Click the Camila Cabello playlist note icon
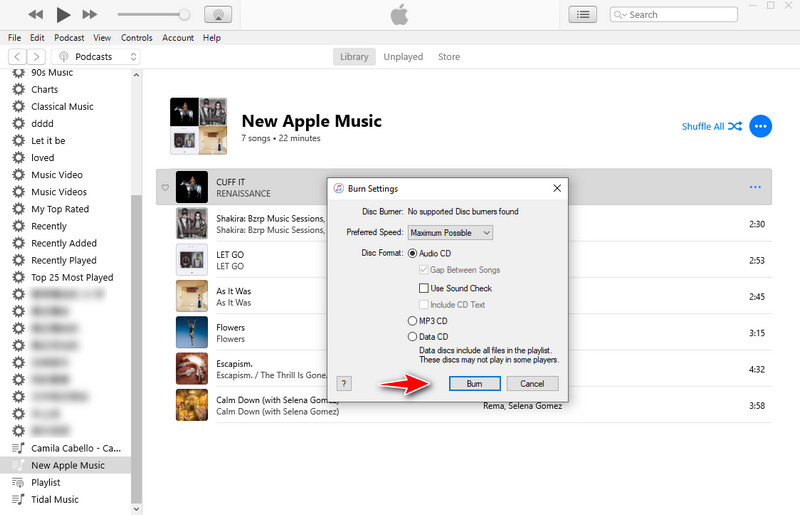 click(18, 448)
